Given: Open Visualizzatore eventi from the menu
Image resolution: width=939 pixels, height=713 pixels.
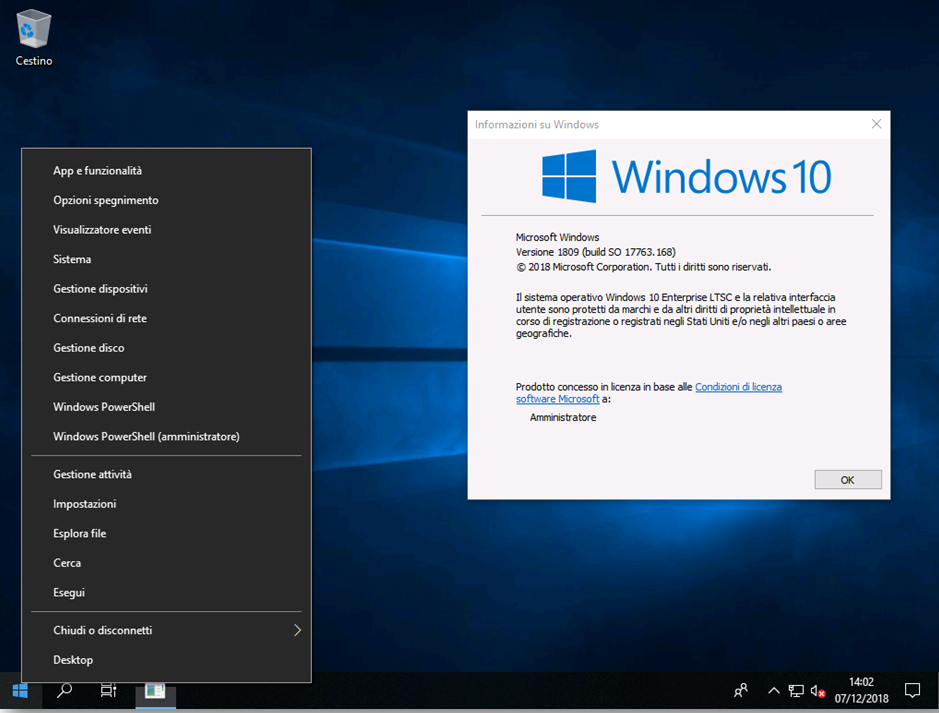Looking at the screenshot, I should click(x=166, y=229).
